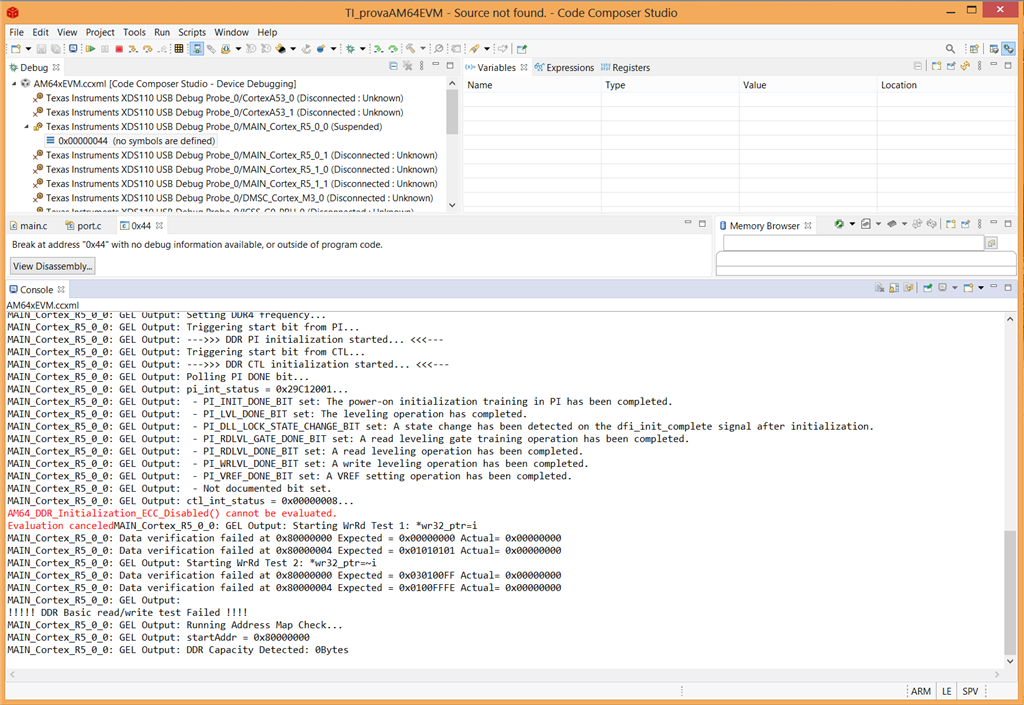Close the Memory Browser tab
This screenshot has height=705, width=1024.
coord(808,225)
